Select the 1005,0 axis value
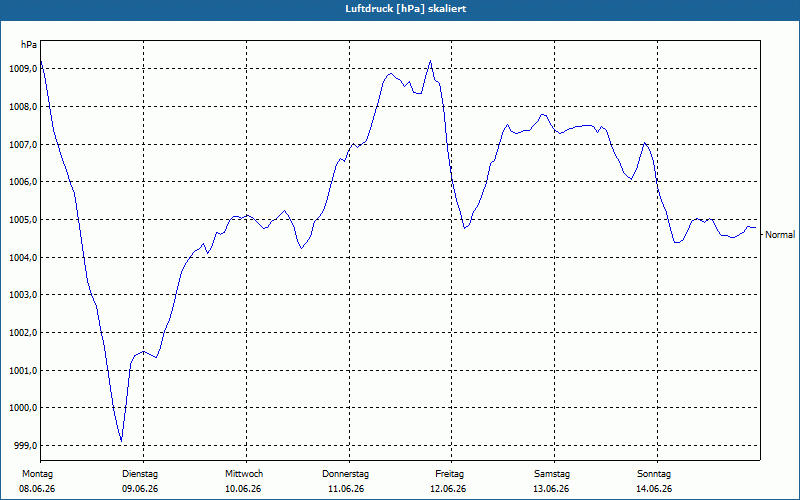 point(23,219)
